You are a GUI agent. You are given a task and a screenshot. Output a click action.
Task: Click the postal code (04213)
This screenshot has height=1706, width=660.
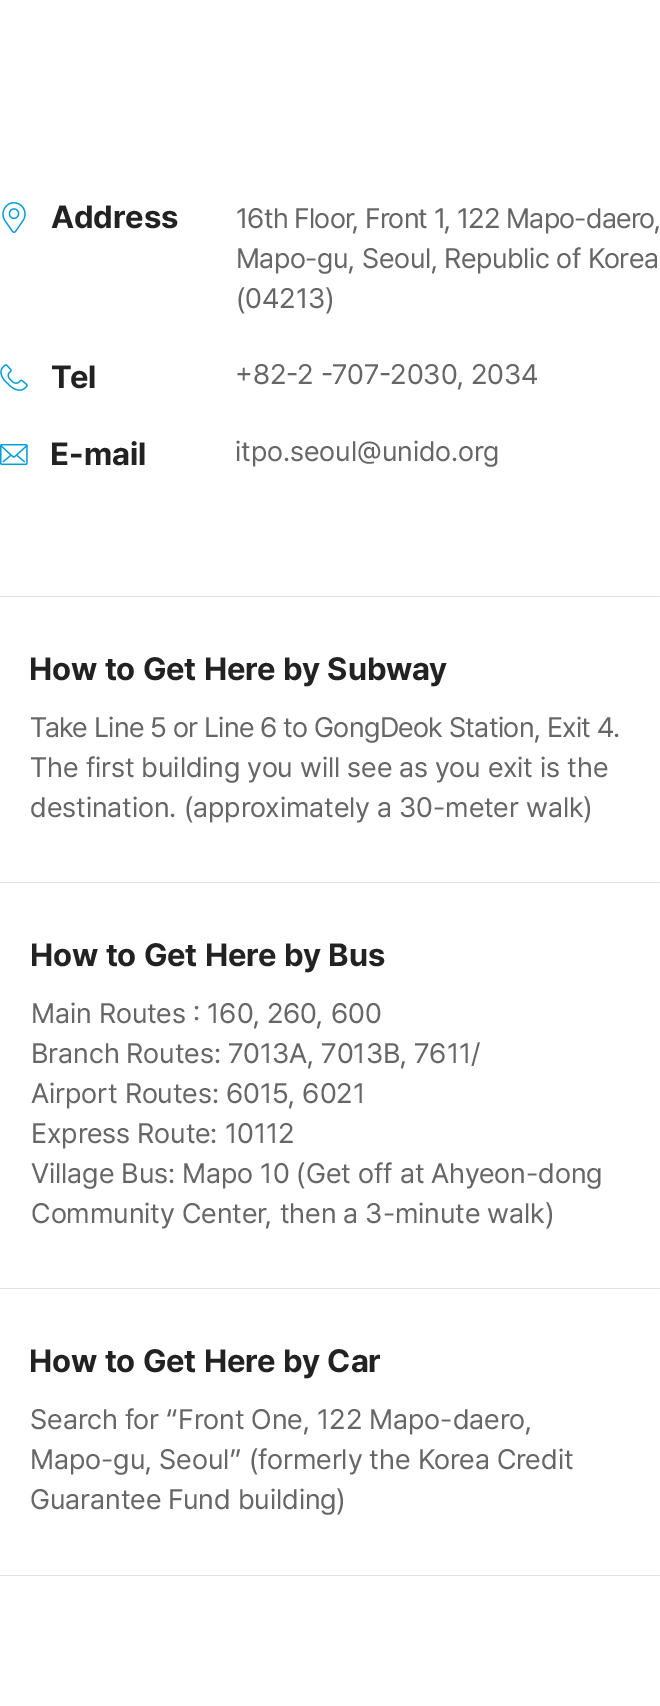point(285,299)
